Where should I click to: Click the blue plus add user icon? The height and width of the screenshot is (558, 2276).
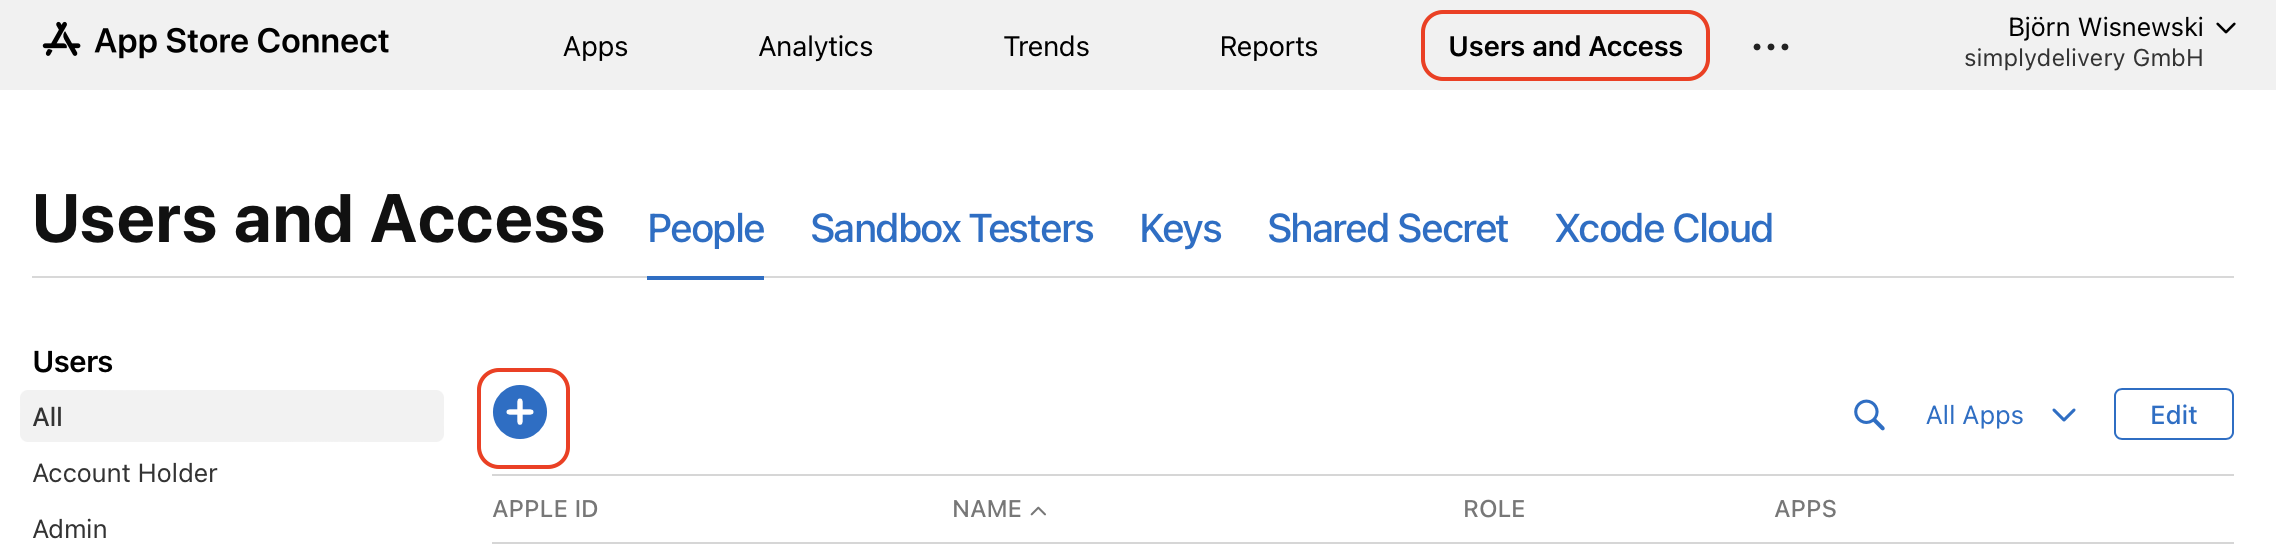(x=520, y=412)
